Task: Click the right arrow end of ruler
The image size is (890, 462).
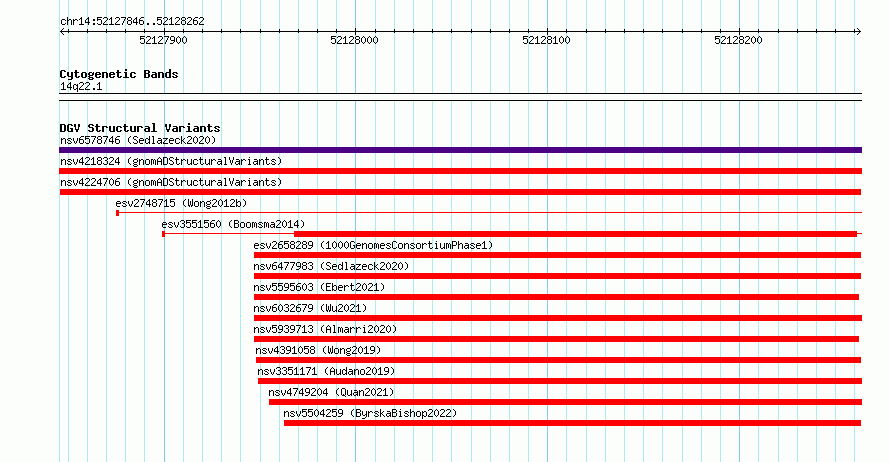Action: (858, 31)
